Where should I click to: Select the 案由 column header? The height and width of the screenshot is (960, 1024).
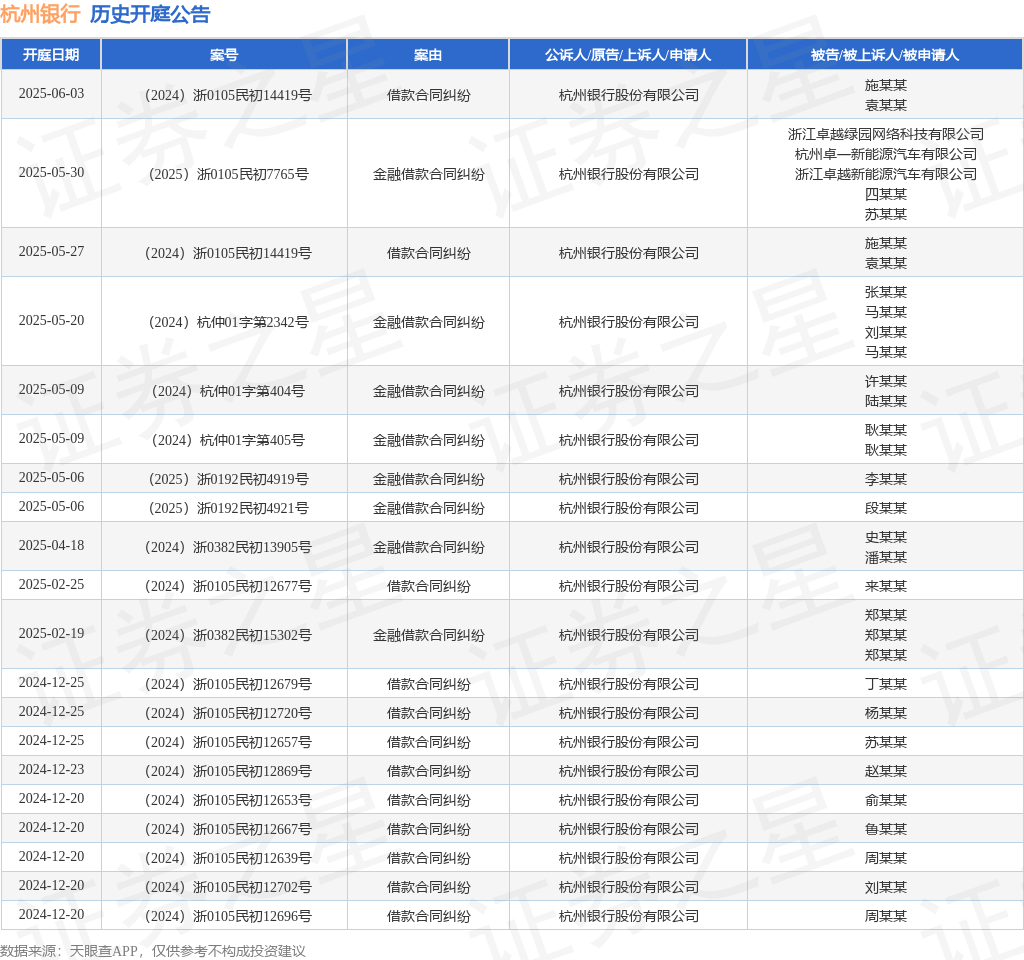(428, 55)
